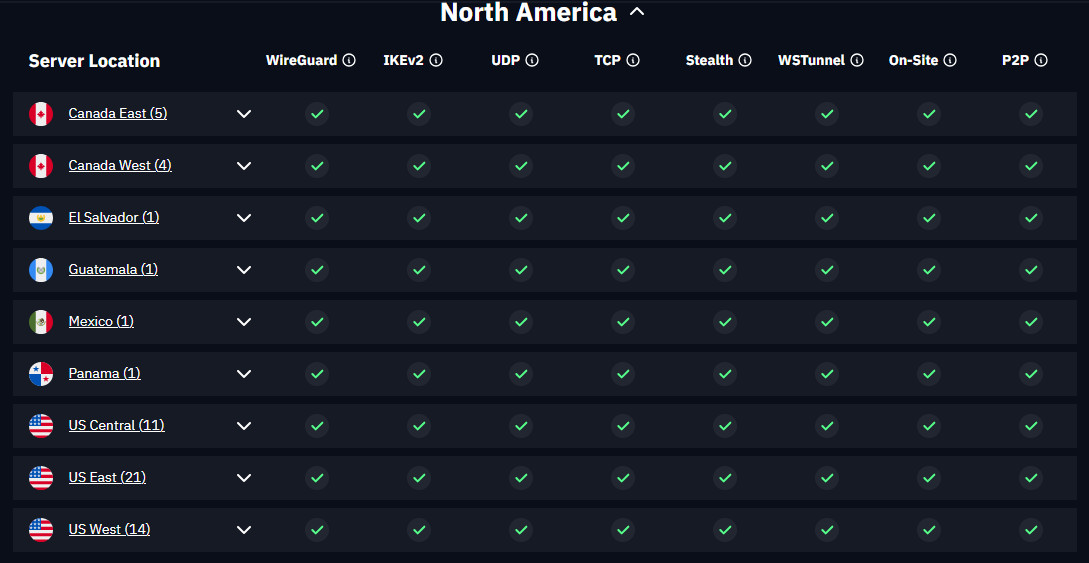The width and height of the screenshot is (1089, 563).
Task: Click the info icon next to WireGuard
Action: 349,60
